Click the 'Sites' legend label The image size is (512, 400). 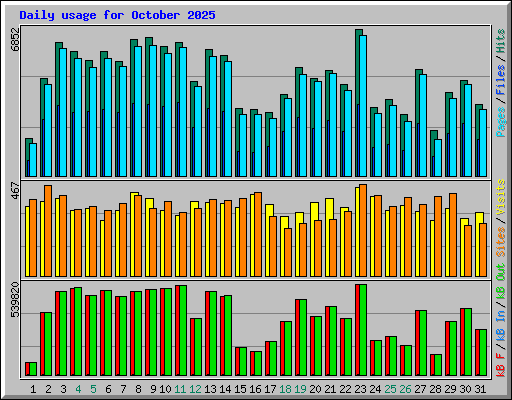500,242
